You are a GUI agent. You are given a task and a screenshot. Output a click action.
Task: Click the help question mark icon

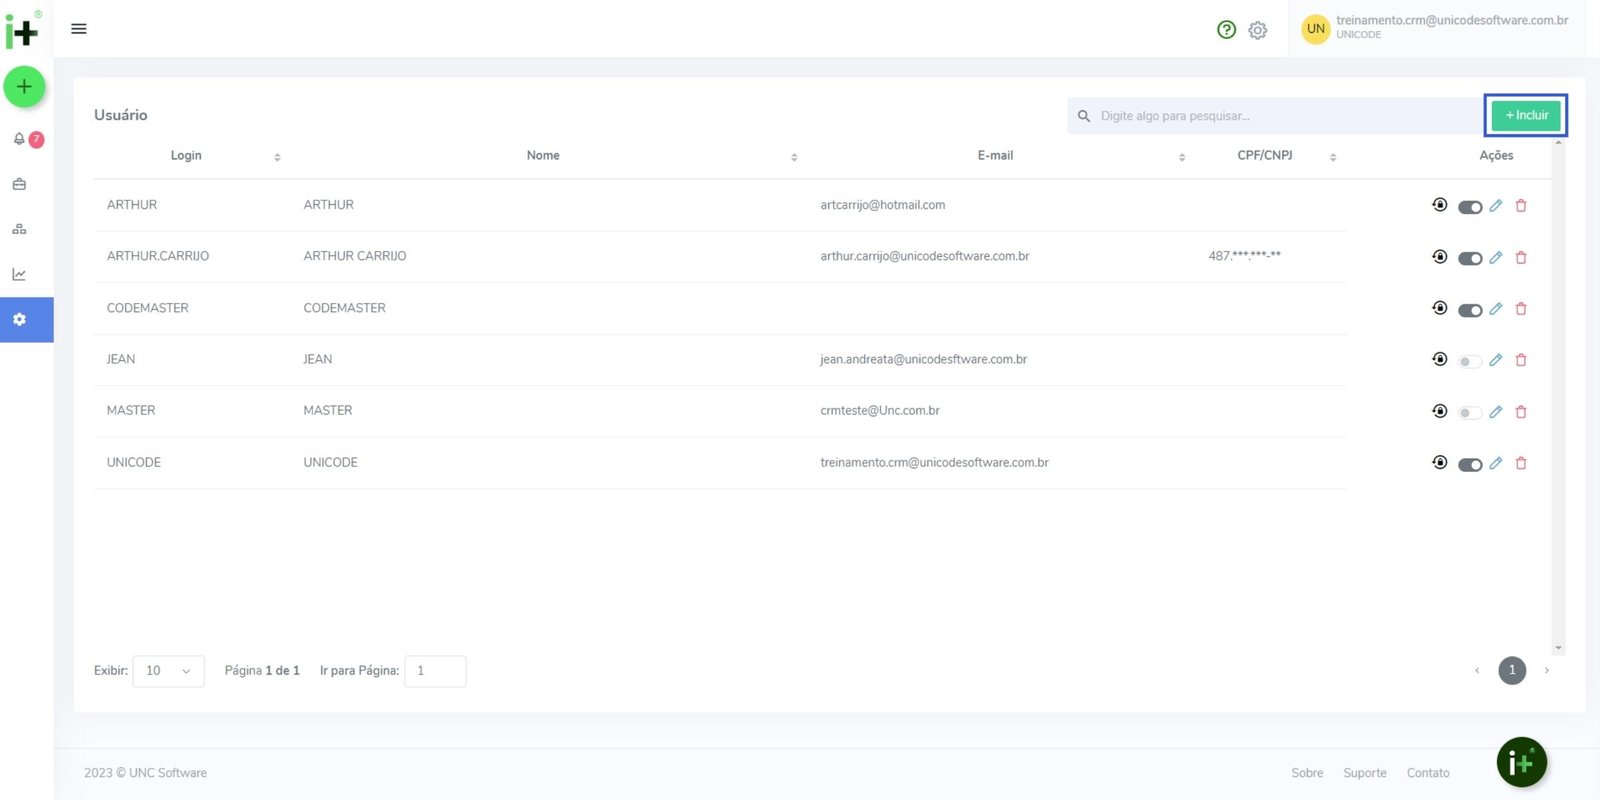pyautogui.click(x=1226, y=30)
